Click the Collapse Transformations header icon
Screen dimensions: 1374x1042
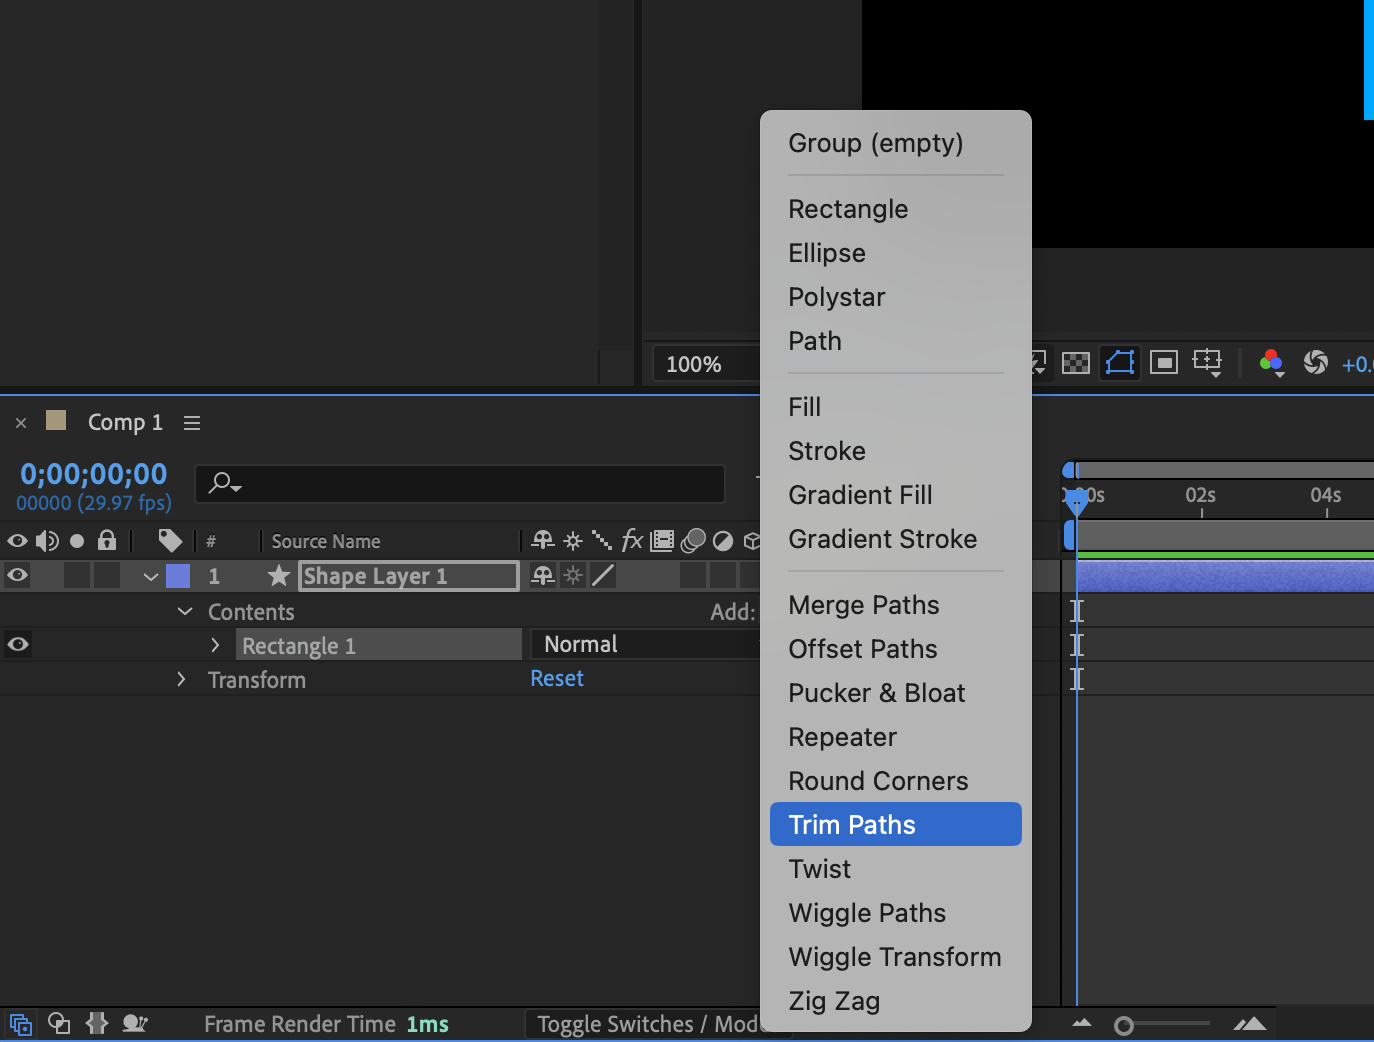(573, 541)
